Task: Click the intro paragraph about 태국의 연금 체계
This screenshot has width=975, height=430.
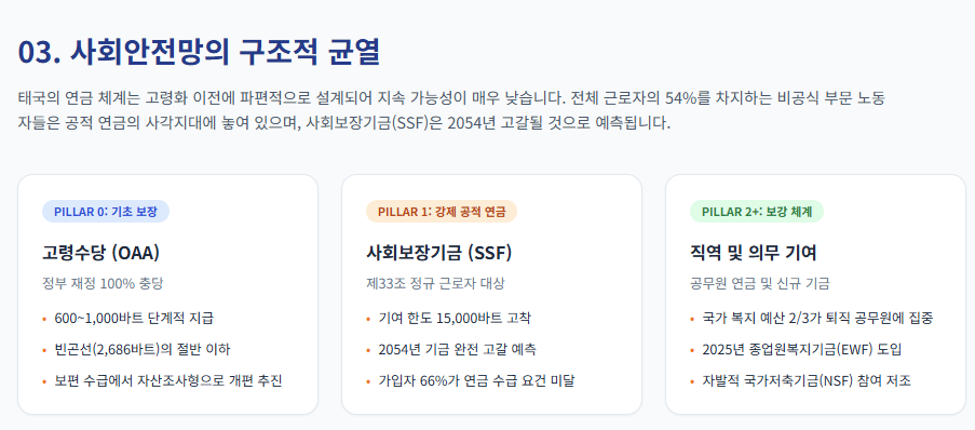Action: (451, 111)
